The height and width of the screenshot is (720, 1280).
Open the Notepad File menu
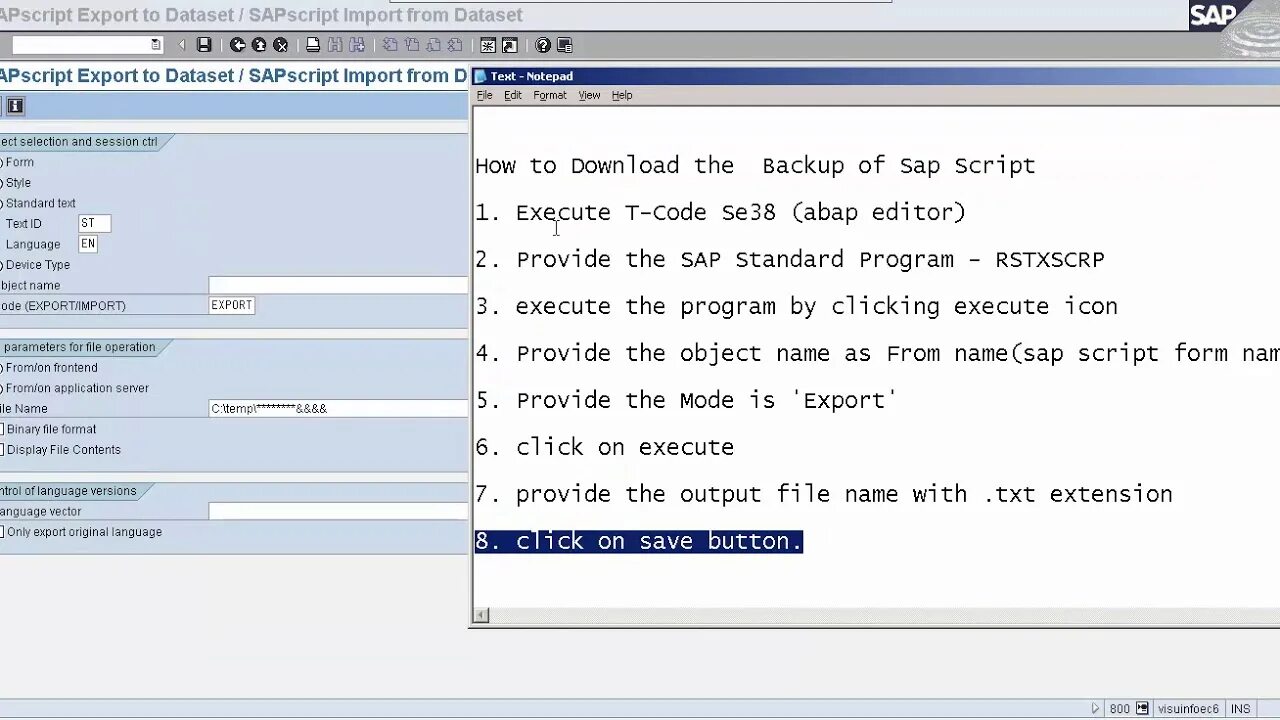click(x=484, y=95)
